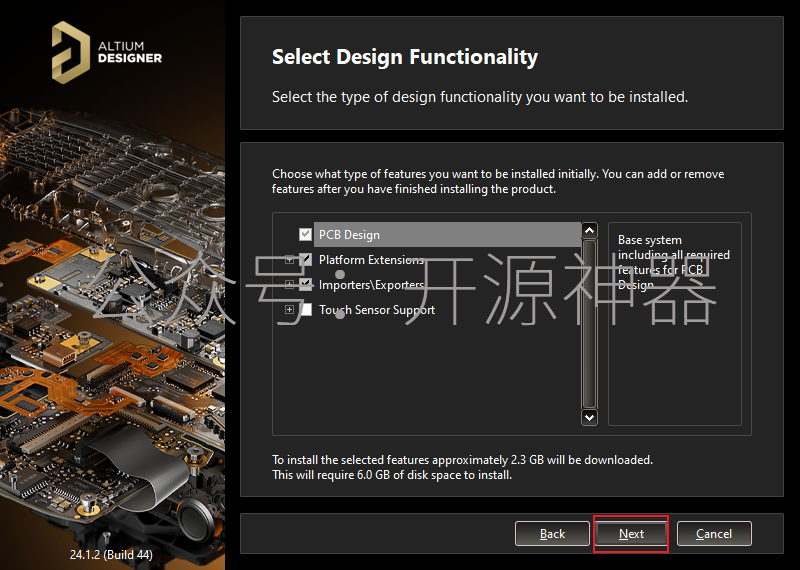Click the 'approximately 2.3 GB will be downloaded' text
This screenshot has height=570, width=800.
tap(542, 460)
